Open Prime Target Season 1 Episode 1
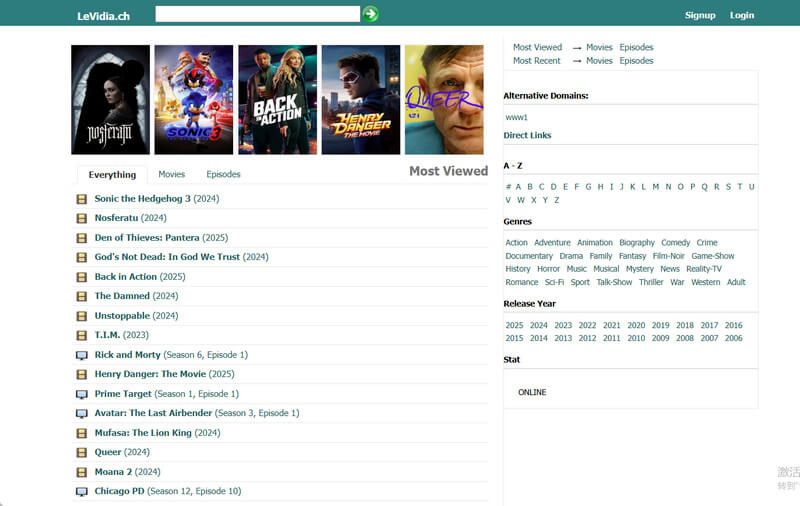 coord(166,393)
